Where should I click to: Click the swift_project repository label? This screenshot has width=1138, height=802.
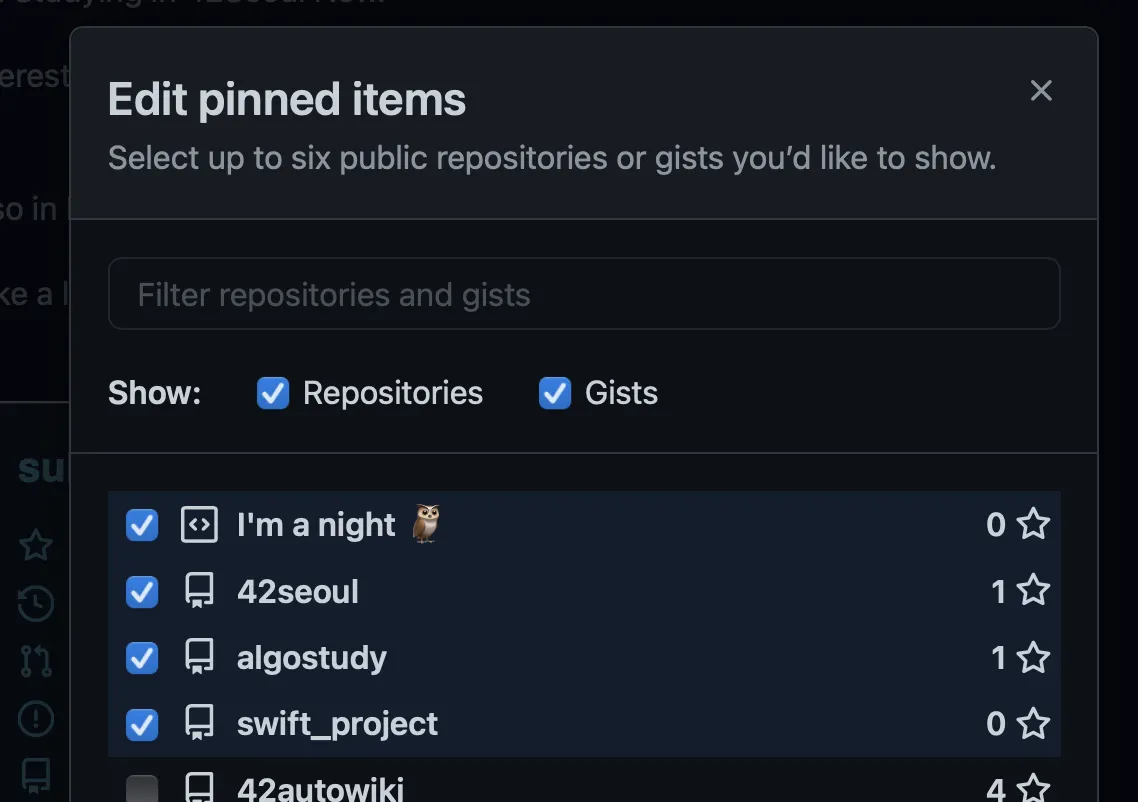[x=337, y=723]
